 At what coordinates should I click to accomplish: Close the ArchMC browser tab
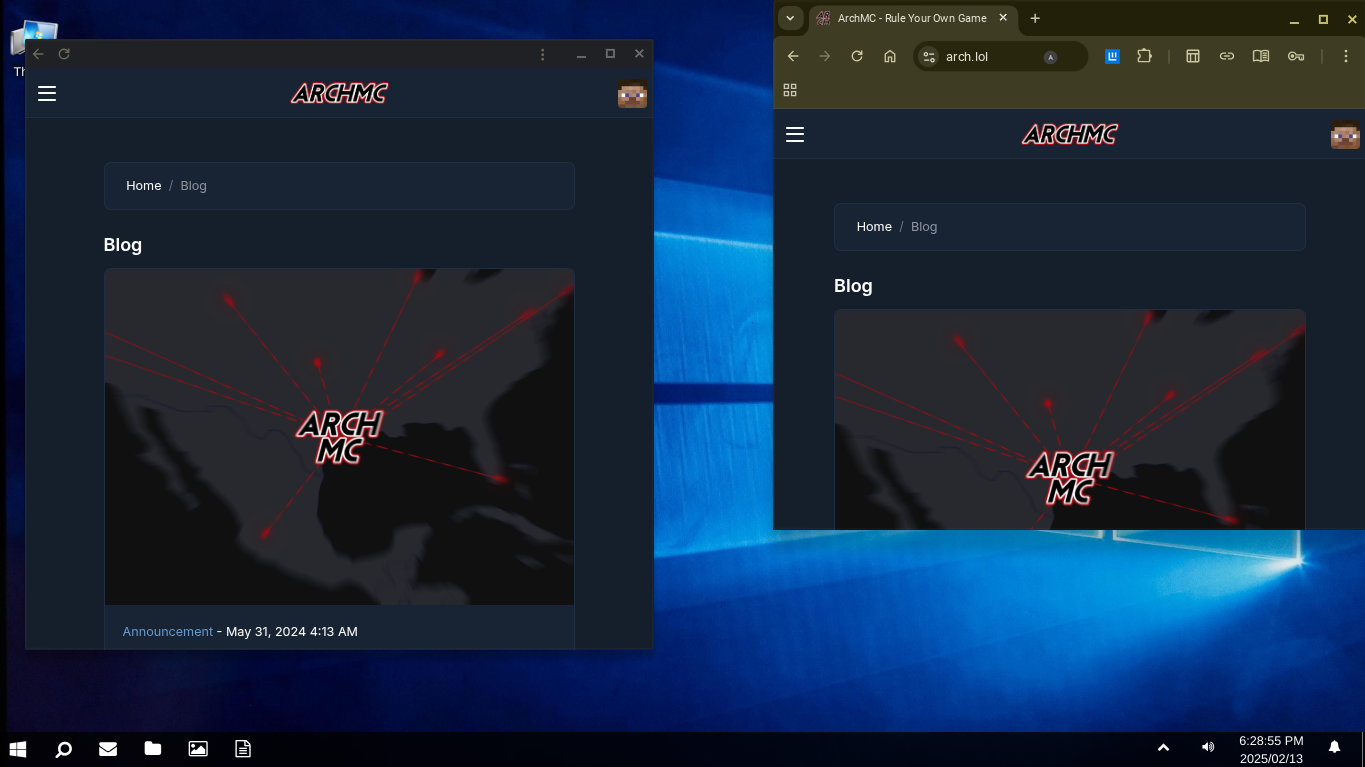pyautogui.click(x=1004, y=18)
